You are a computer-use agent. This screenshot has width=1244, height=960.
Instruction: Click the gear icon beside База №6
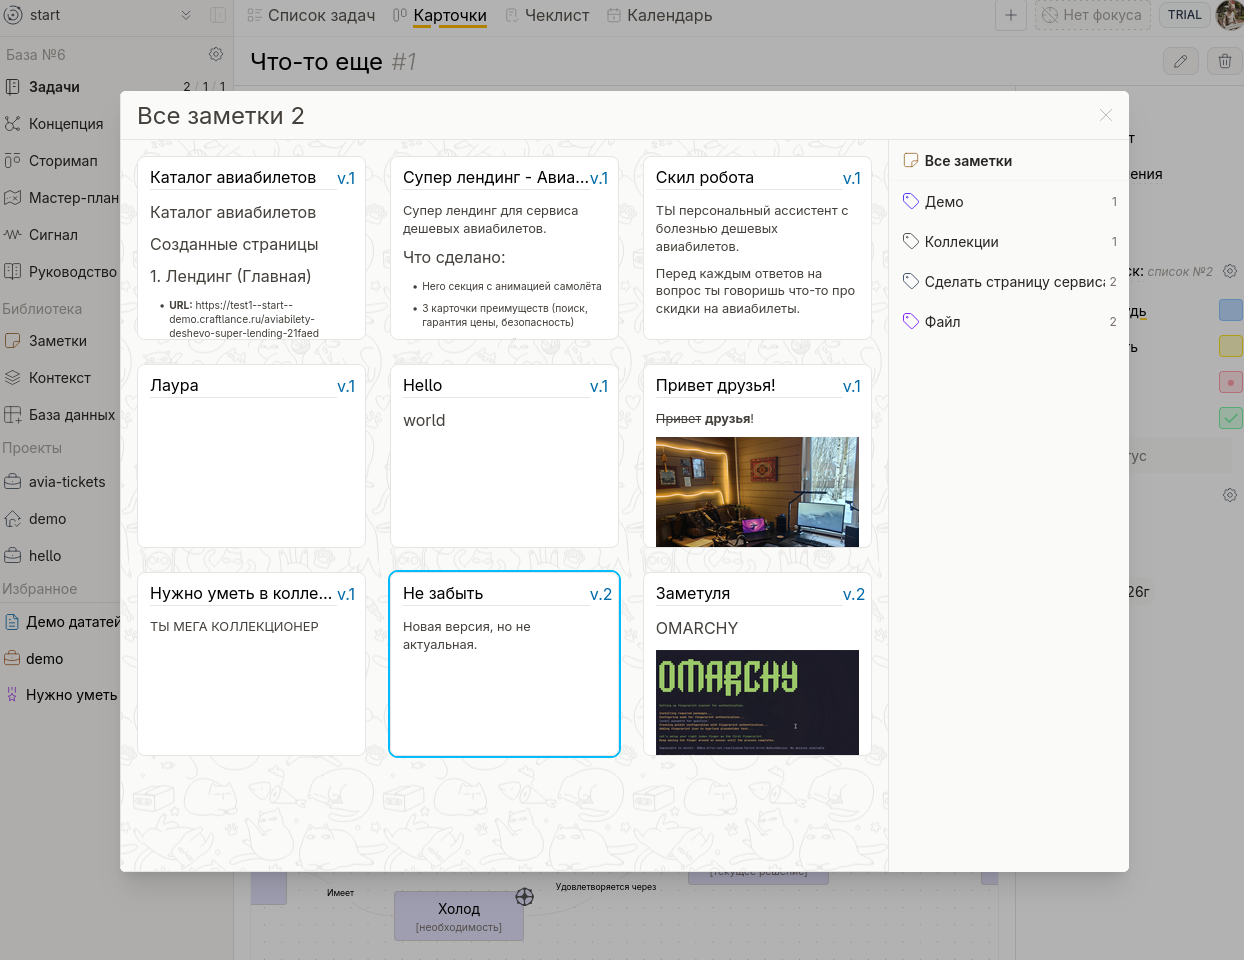216,54
